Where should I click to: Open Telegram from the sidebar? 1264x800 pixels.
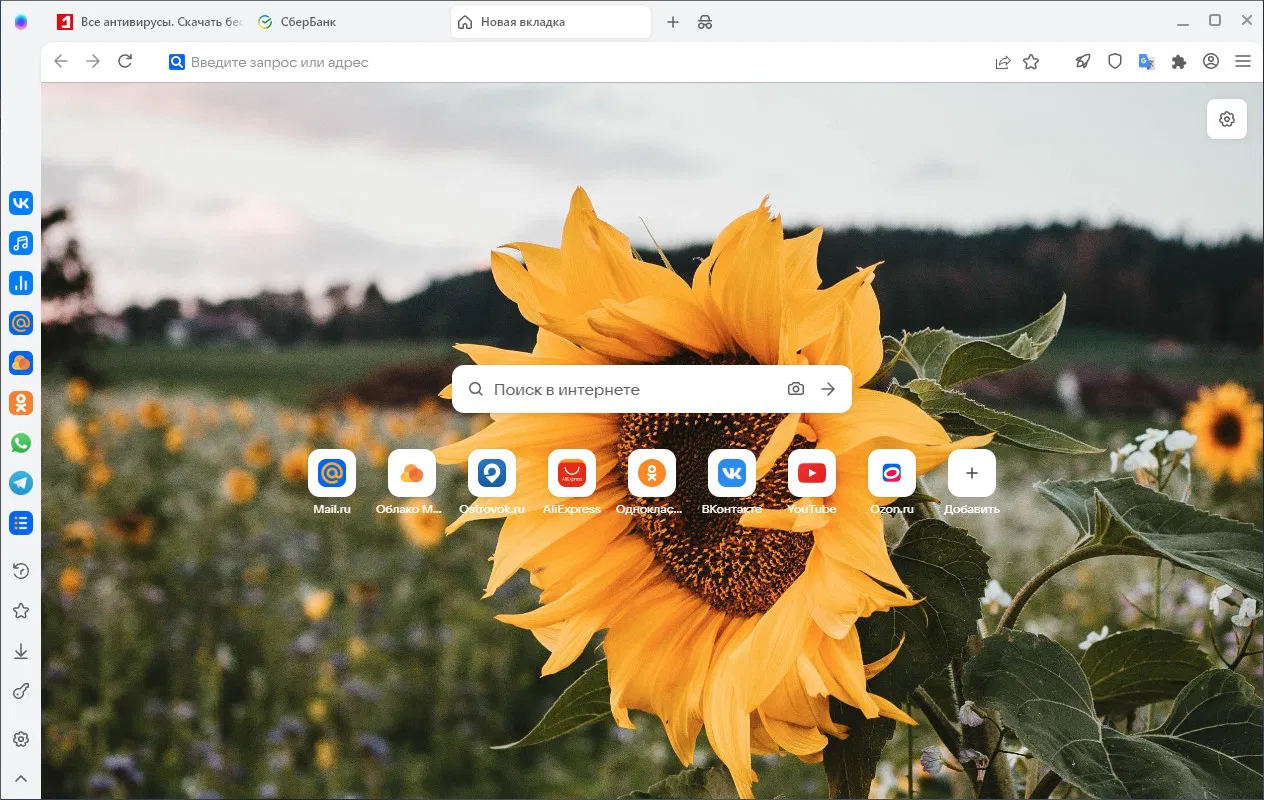tap(20, 483)
